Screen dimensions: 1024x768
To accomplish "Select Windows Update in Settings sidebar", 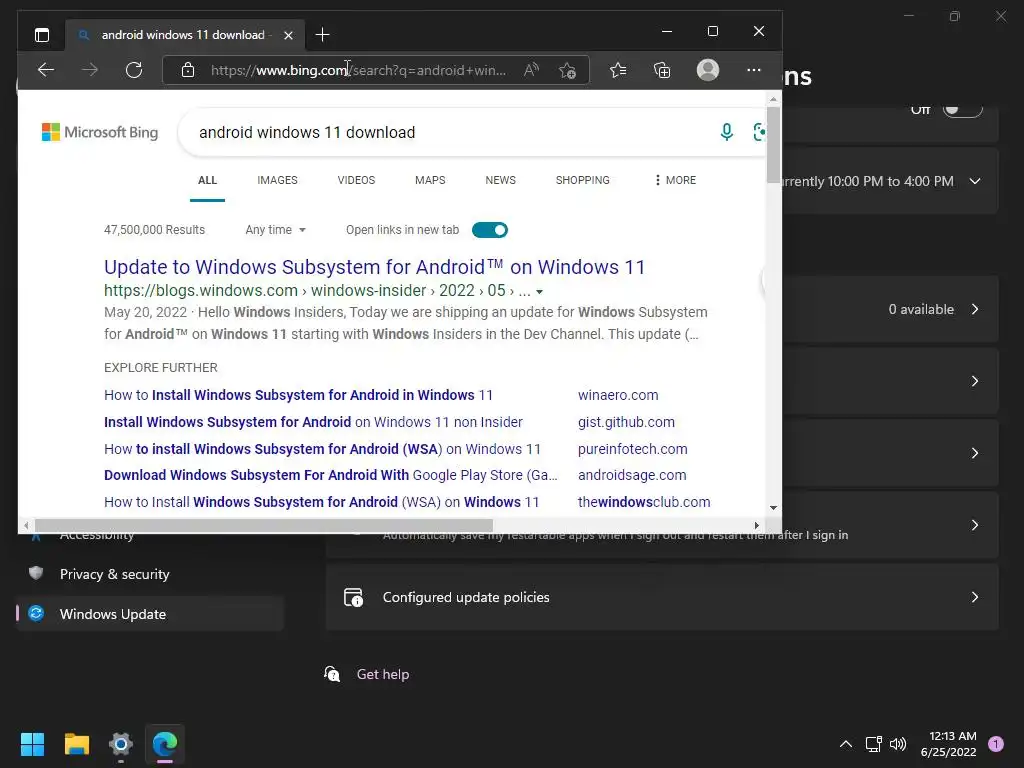I will pyautogui.click(x=150, y=614).
